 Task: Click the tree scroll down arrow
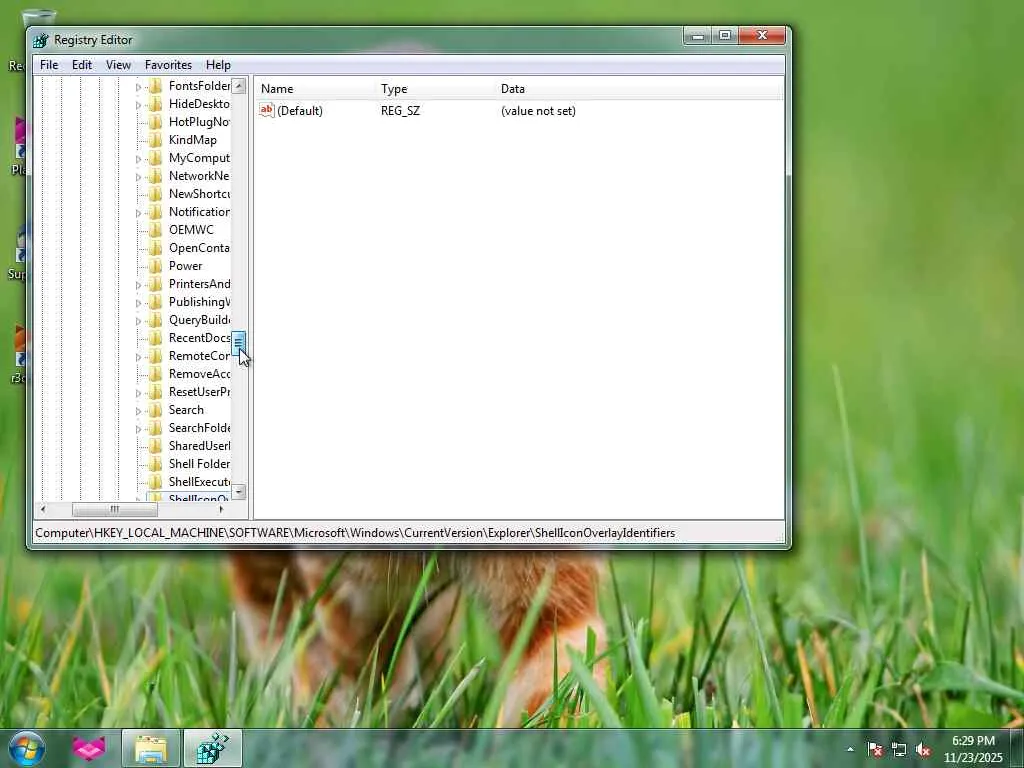239,491
